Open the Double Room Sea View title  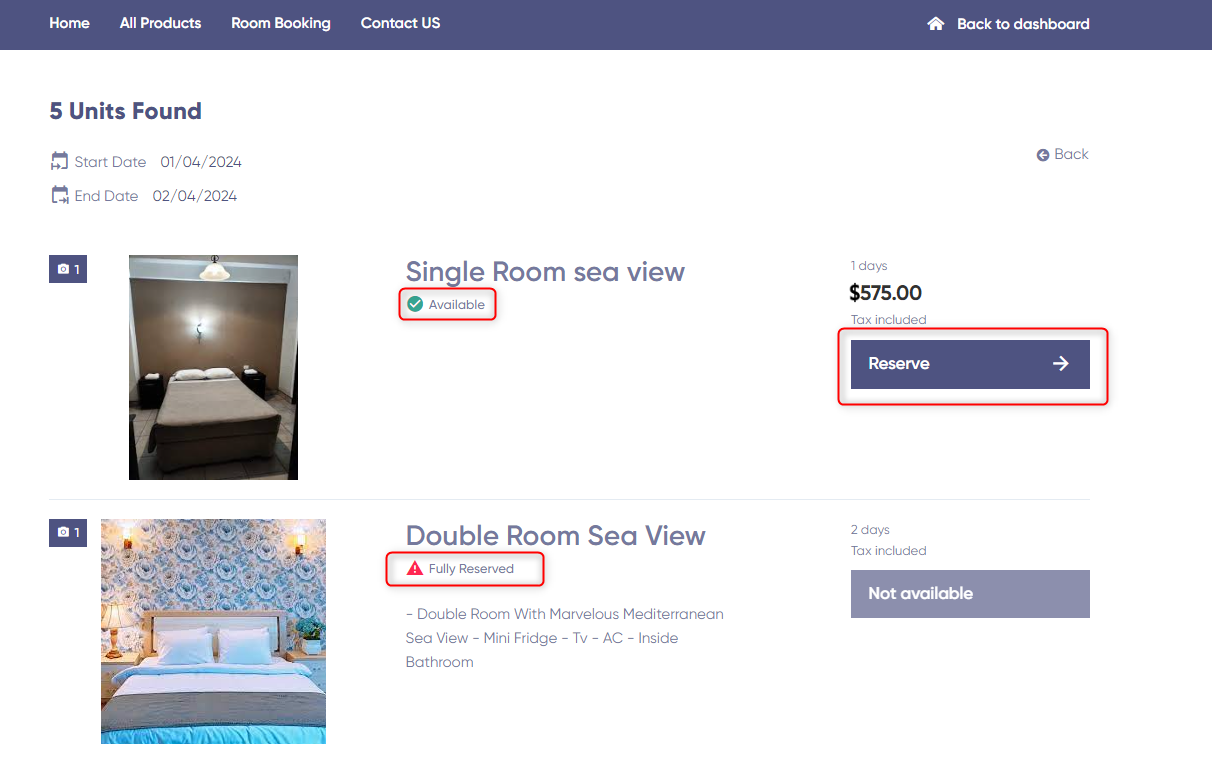pos(555,536)
